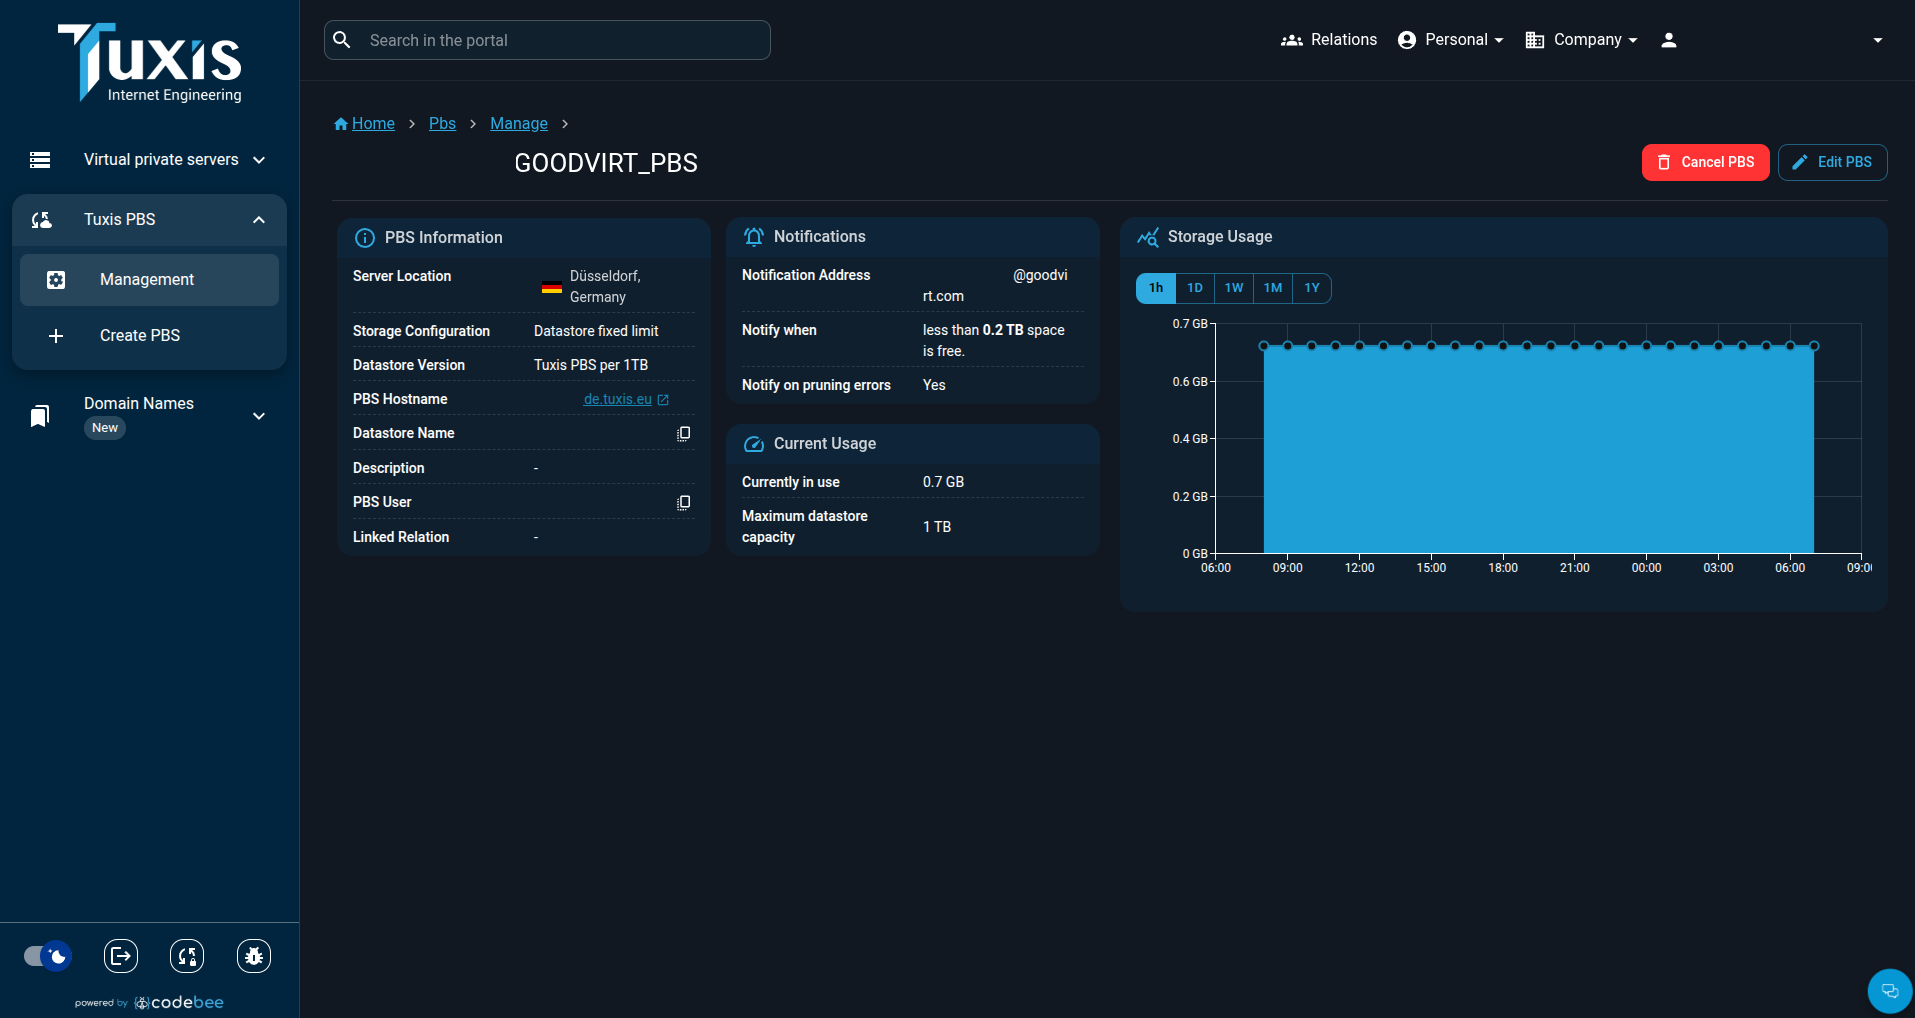Collapse the Tuxis PBS menu
The width and height of the screenshot is (1915, 1018).
(259, 220)
